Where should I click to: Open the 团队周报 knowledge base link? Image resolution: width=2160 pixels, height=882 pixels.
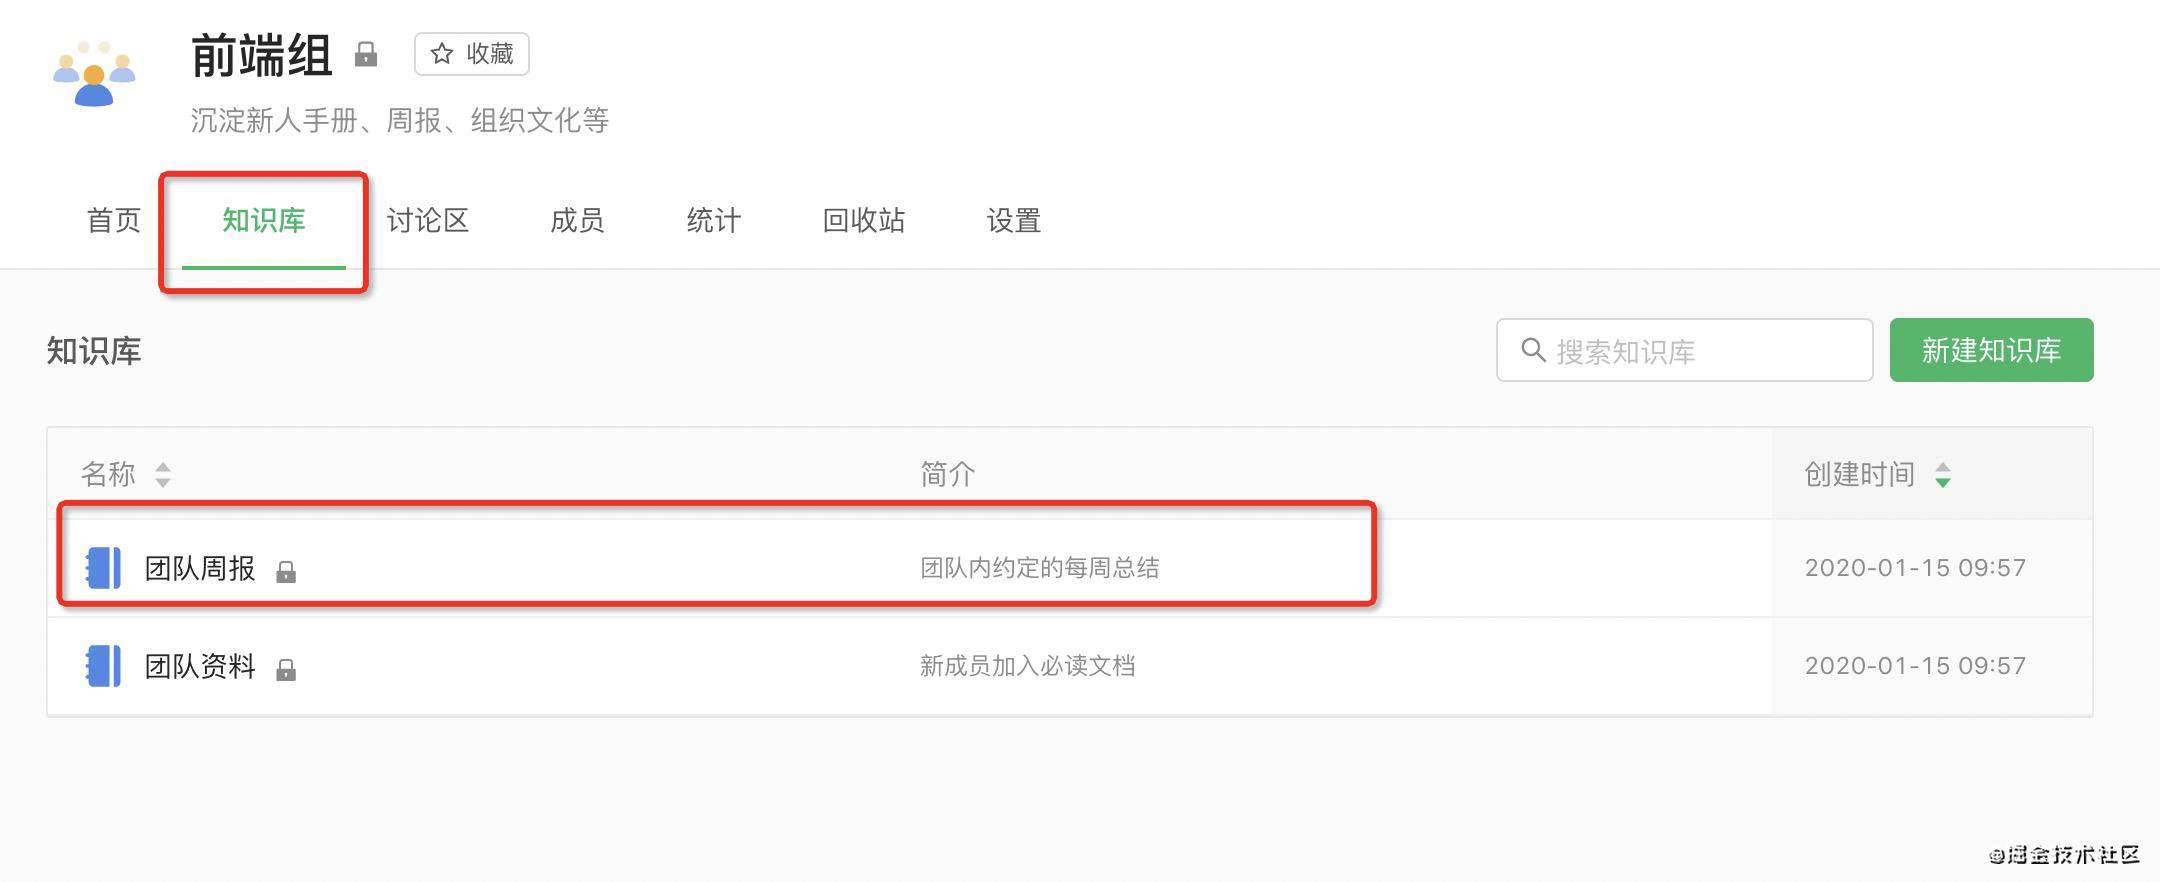[200, 568]
